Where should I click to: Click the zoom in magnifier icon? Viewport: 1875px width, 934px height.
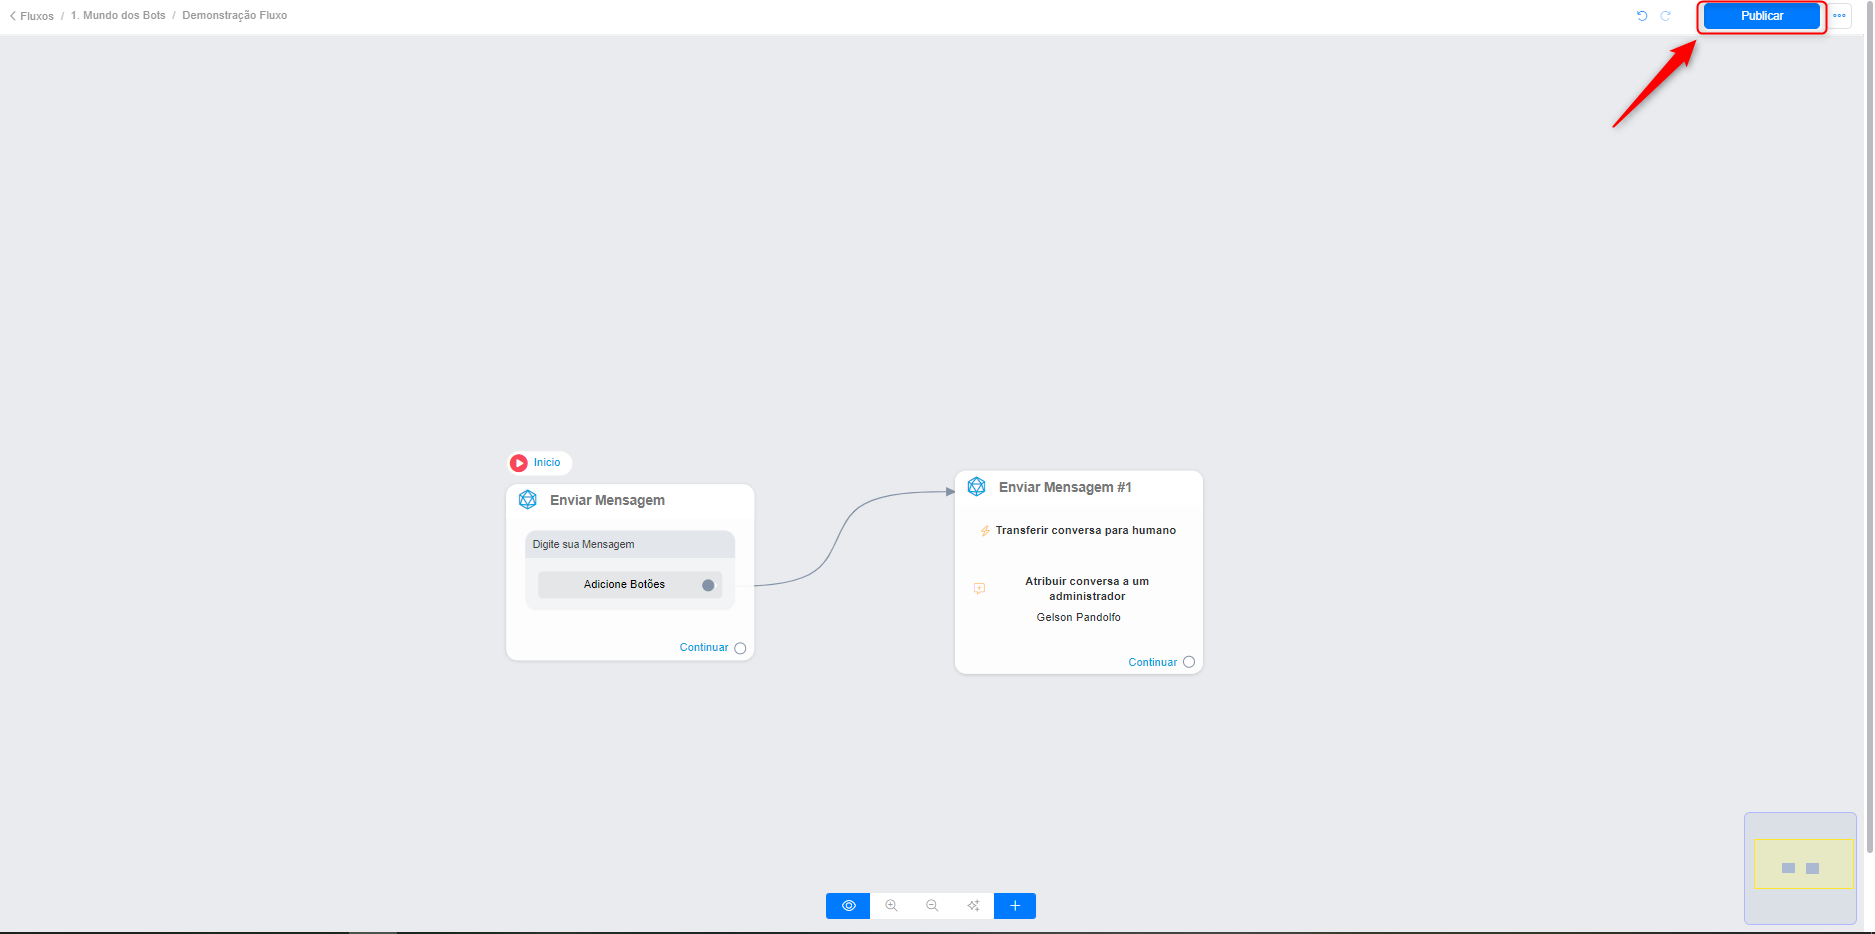pyautogui.click(x=891, y=906)
